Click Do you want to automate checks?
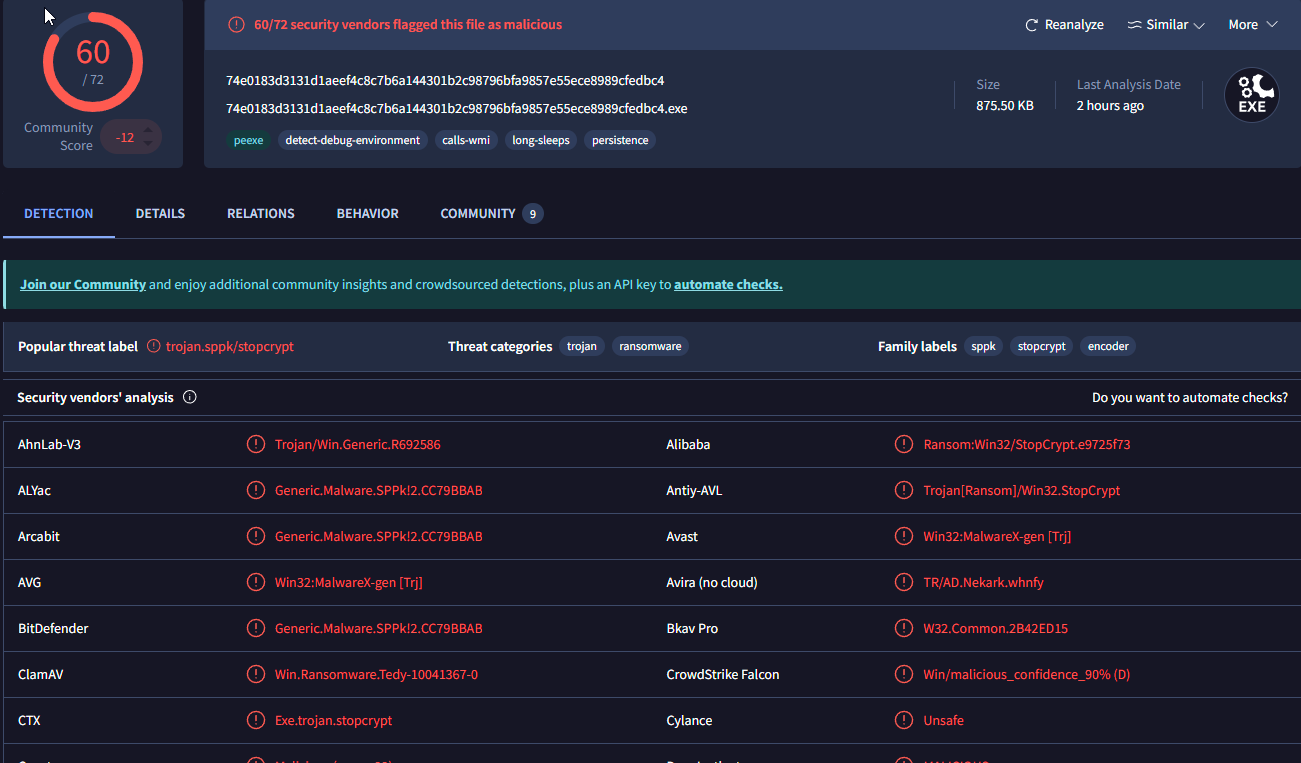1301x763 pixels. pyautogui.click(x=1190, y=397)
